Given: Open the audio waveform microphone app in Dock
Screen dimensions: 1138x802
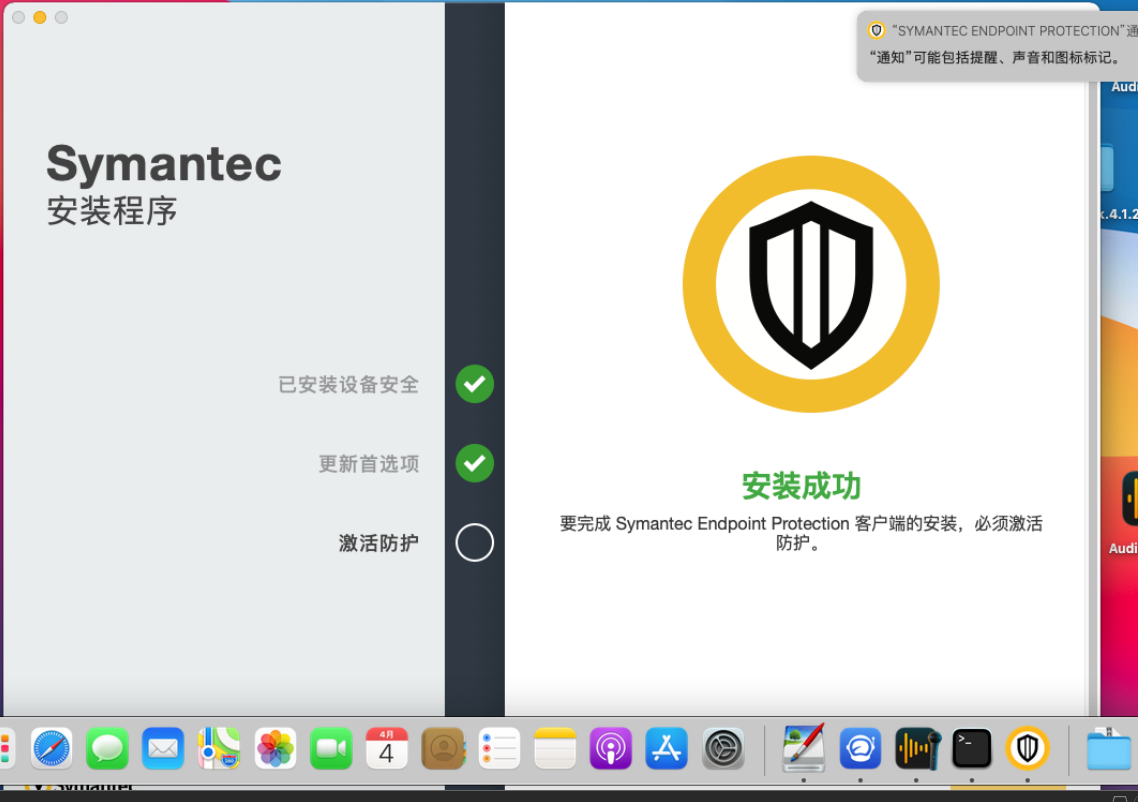Looking at the screenshot, I should (x=917, y=748).
